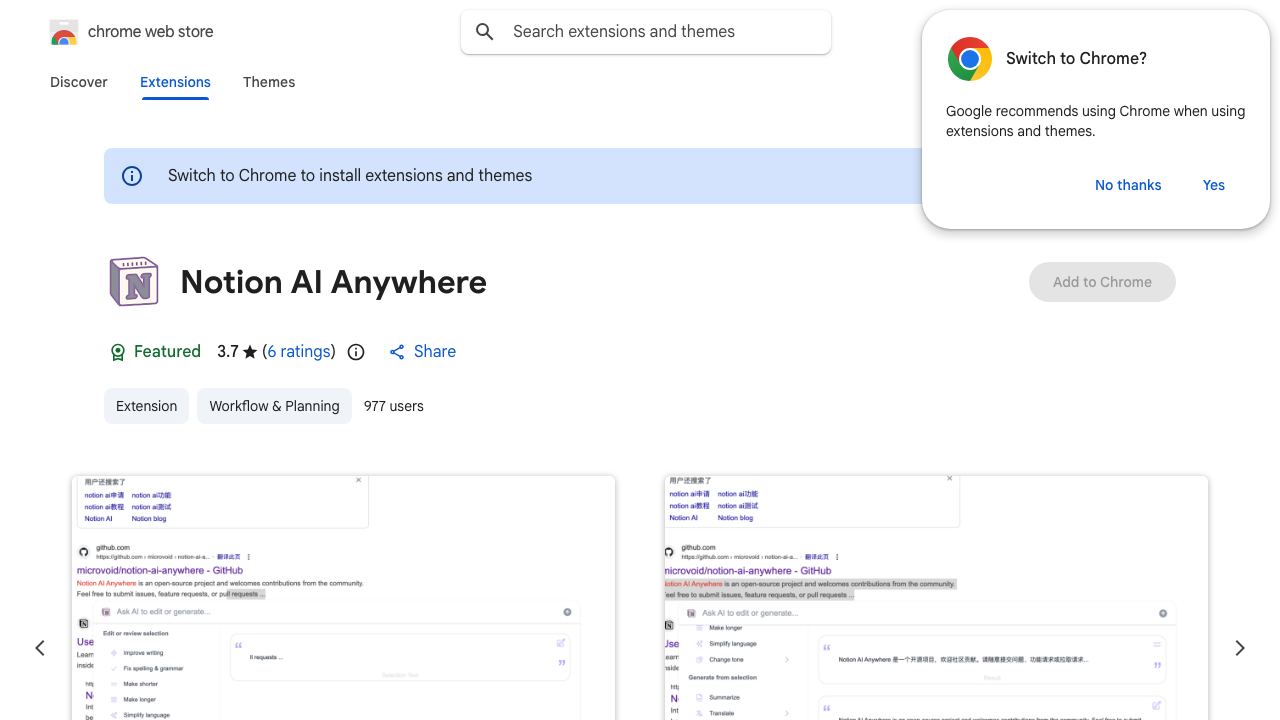Click the Featured label text
Screen dimensions: 1280x720
point(167,352)
